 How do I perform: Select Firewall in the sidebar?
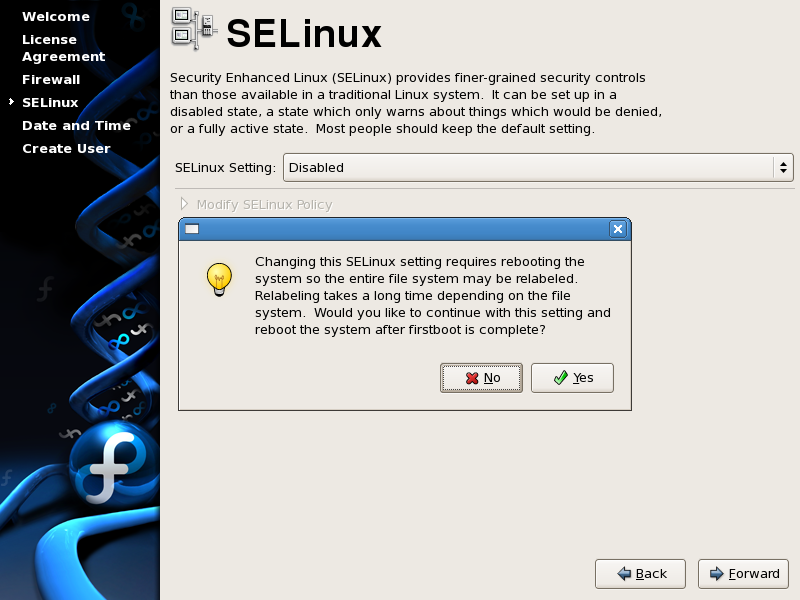tap(51, 80)
